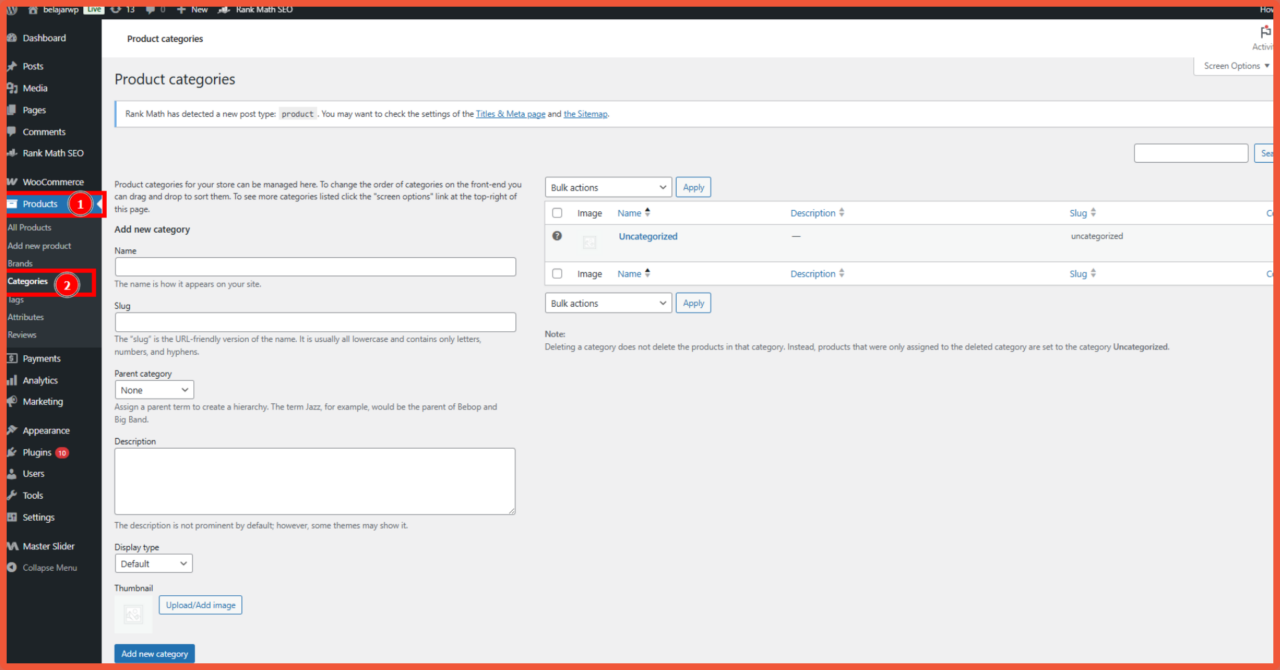
Task: Tick the select-all checkbox in table footer
Action: [x=557, y=274]
